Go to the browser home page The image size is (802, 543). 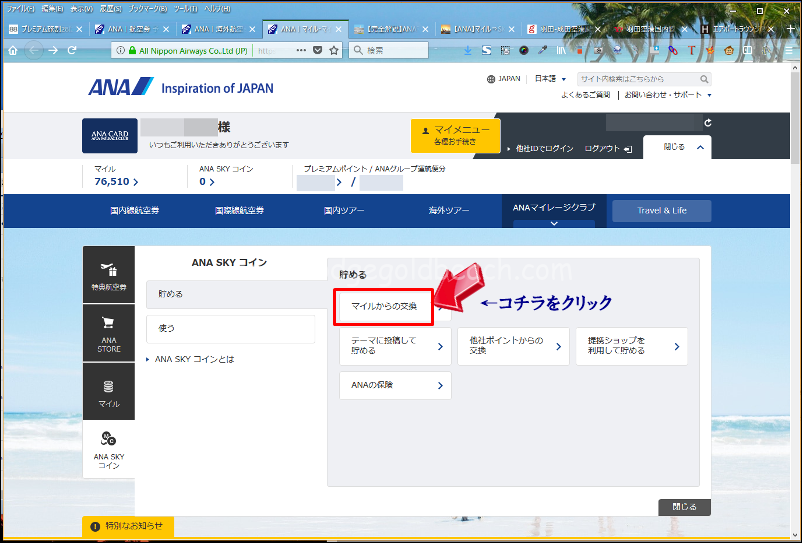pyautogui.click(x=13, y=51)
